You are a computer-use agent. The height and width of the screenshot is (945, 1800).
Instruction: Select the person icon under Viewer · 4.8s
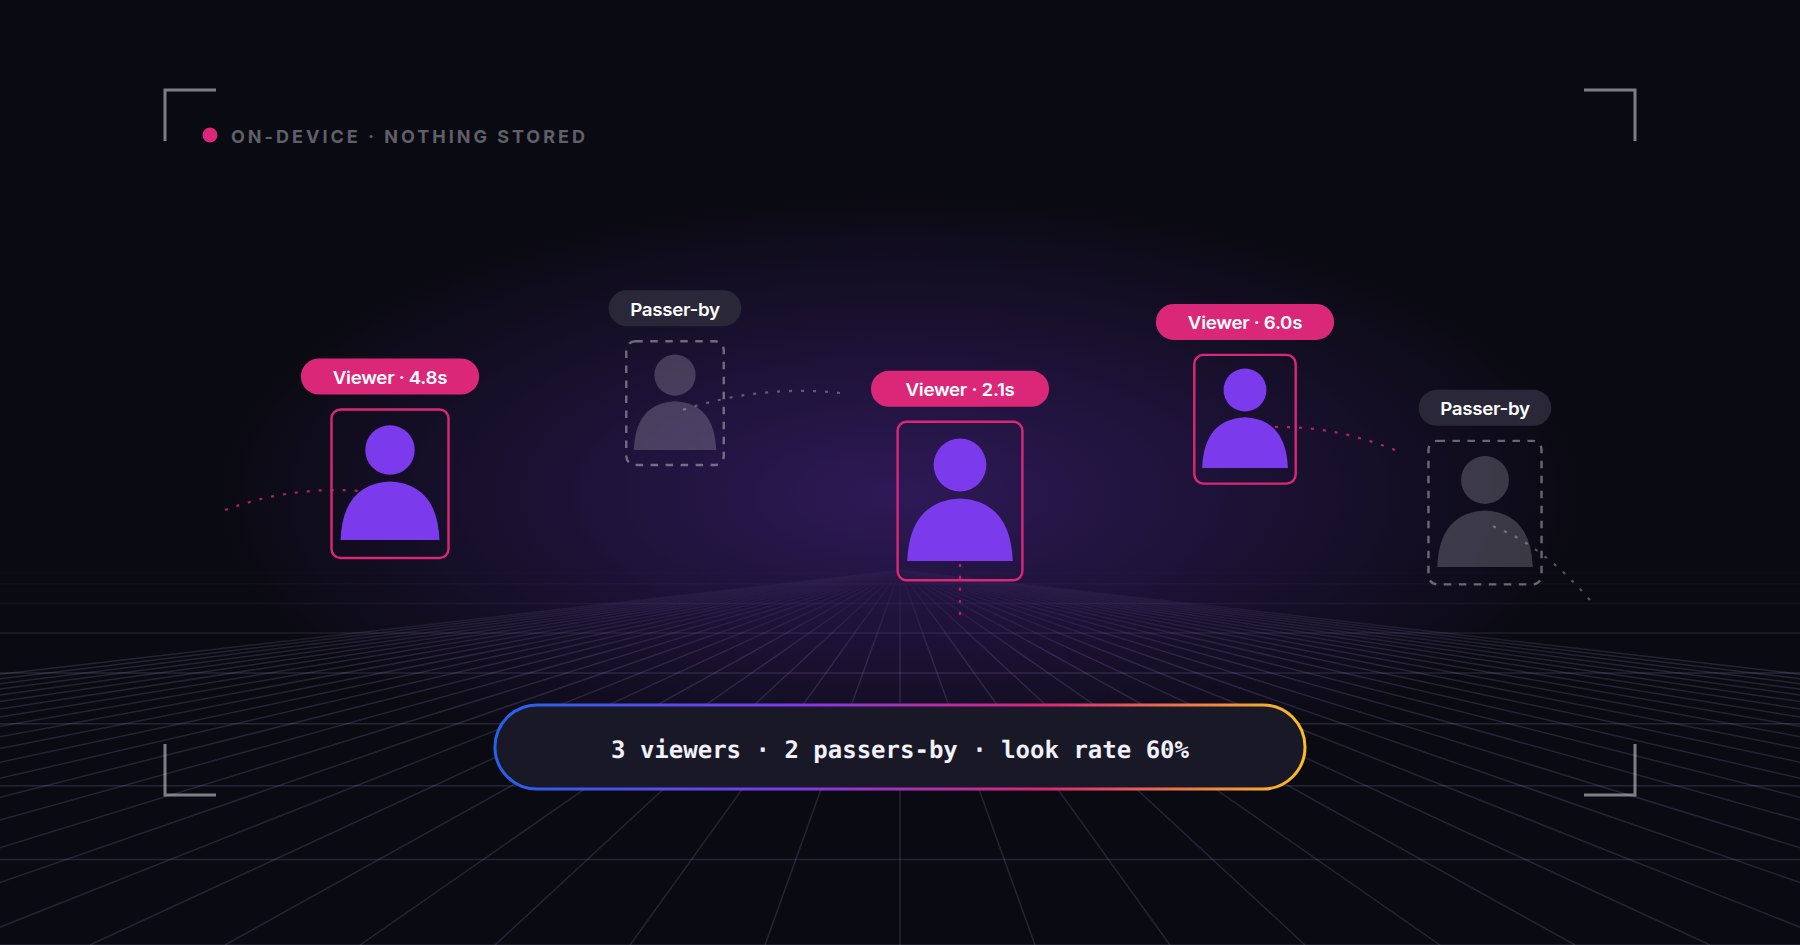[390, 483]
